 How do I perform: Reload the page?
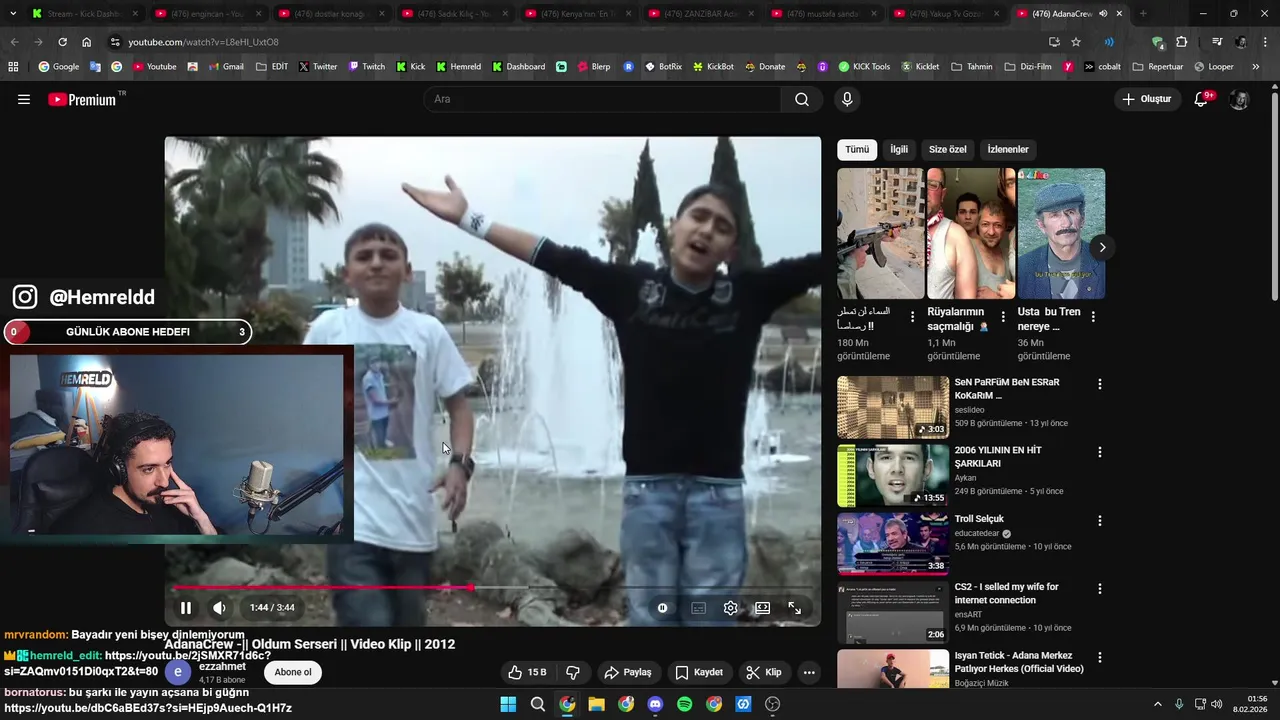coord(62,42)
